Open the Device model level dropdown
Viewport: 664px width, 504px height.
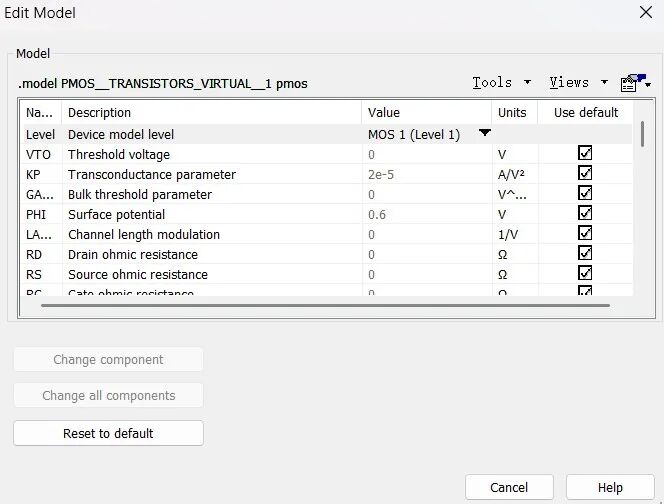[x=484, y=133]
